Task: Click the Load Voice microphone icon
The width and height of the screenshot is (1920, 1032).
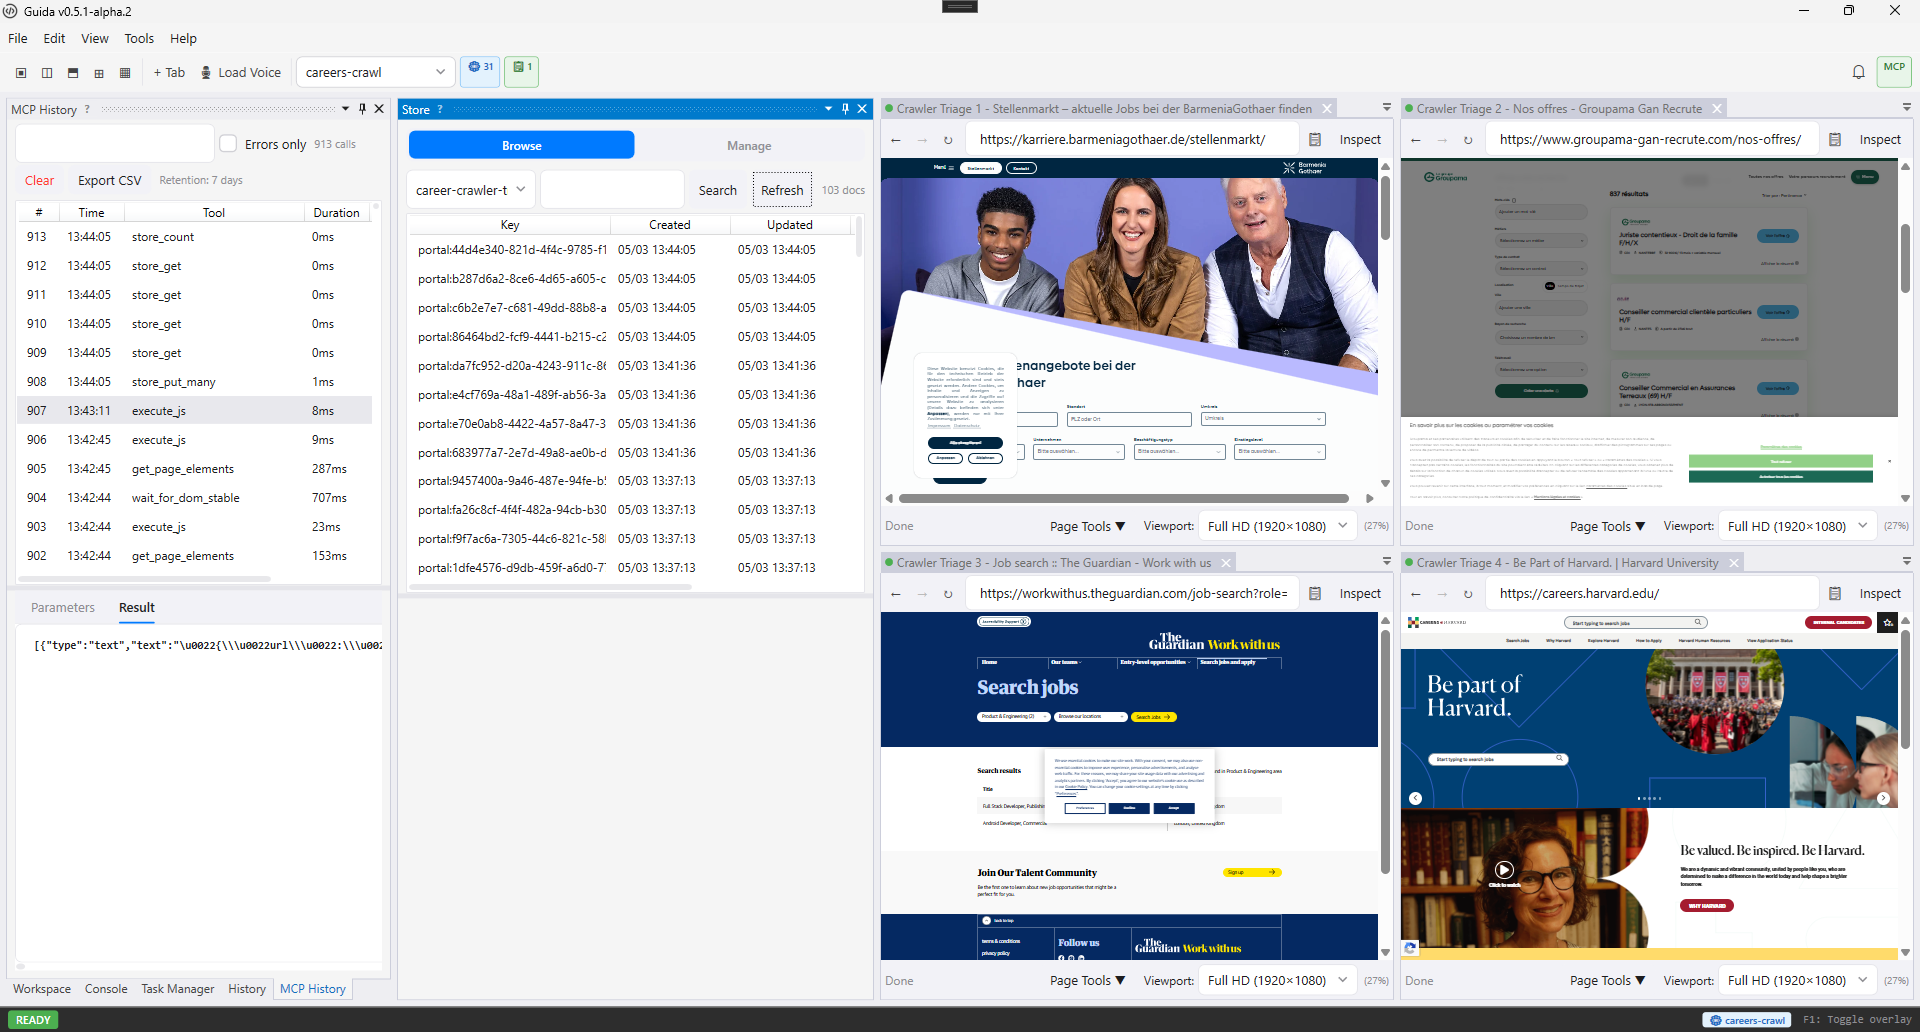Action: pyautogui.click(x=206, y=72)
